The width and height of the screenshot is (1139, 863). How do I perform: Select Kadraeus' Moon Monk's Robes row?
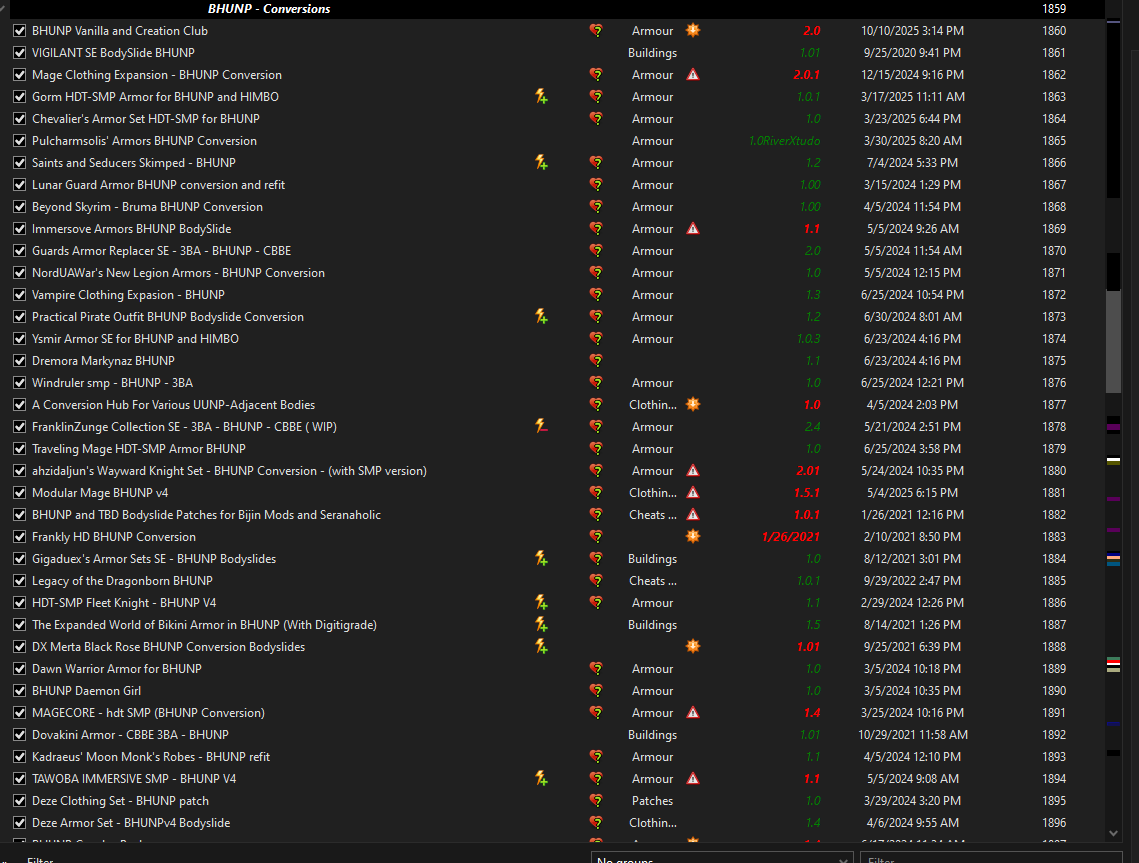pos(552,757)
